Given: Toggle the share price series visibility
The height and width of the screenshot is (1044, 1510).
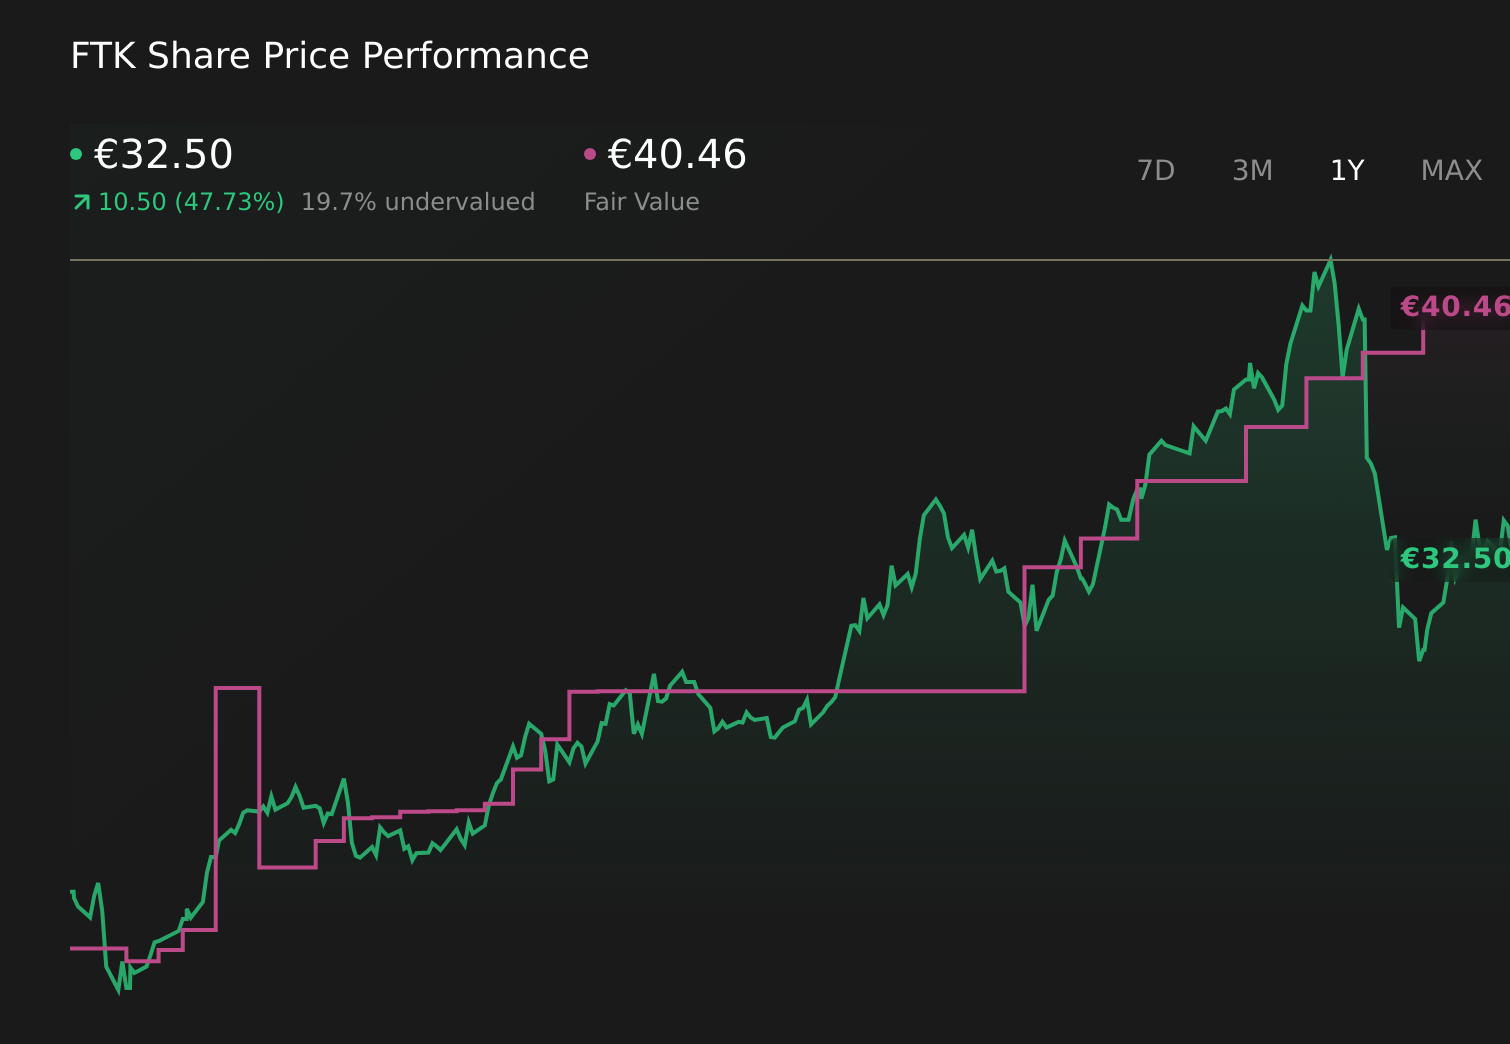Looking at the screenshot, I should pyautogui.click(x=163, y=154).
